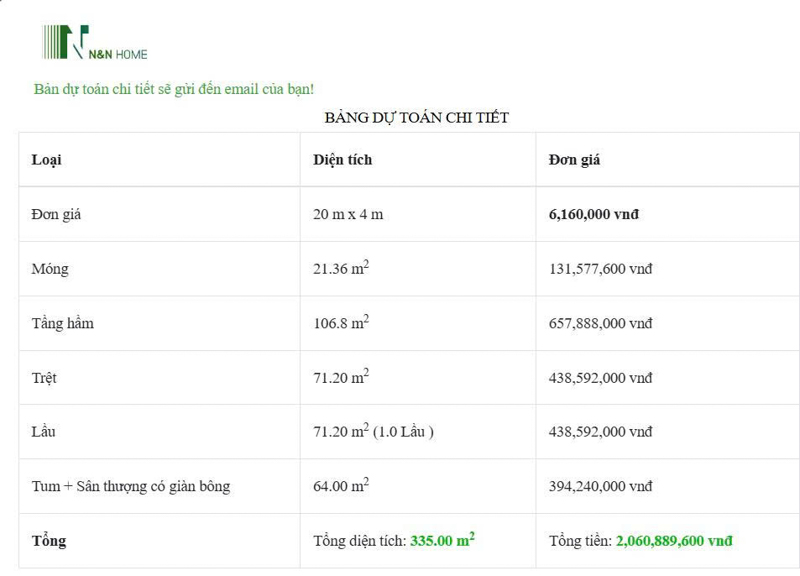Select the Móng row label
Image resolution: width=800 pixels, height=576 pixels.
pyautogui.click(x=50, y=269)
